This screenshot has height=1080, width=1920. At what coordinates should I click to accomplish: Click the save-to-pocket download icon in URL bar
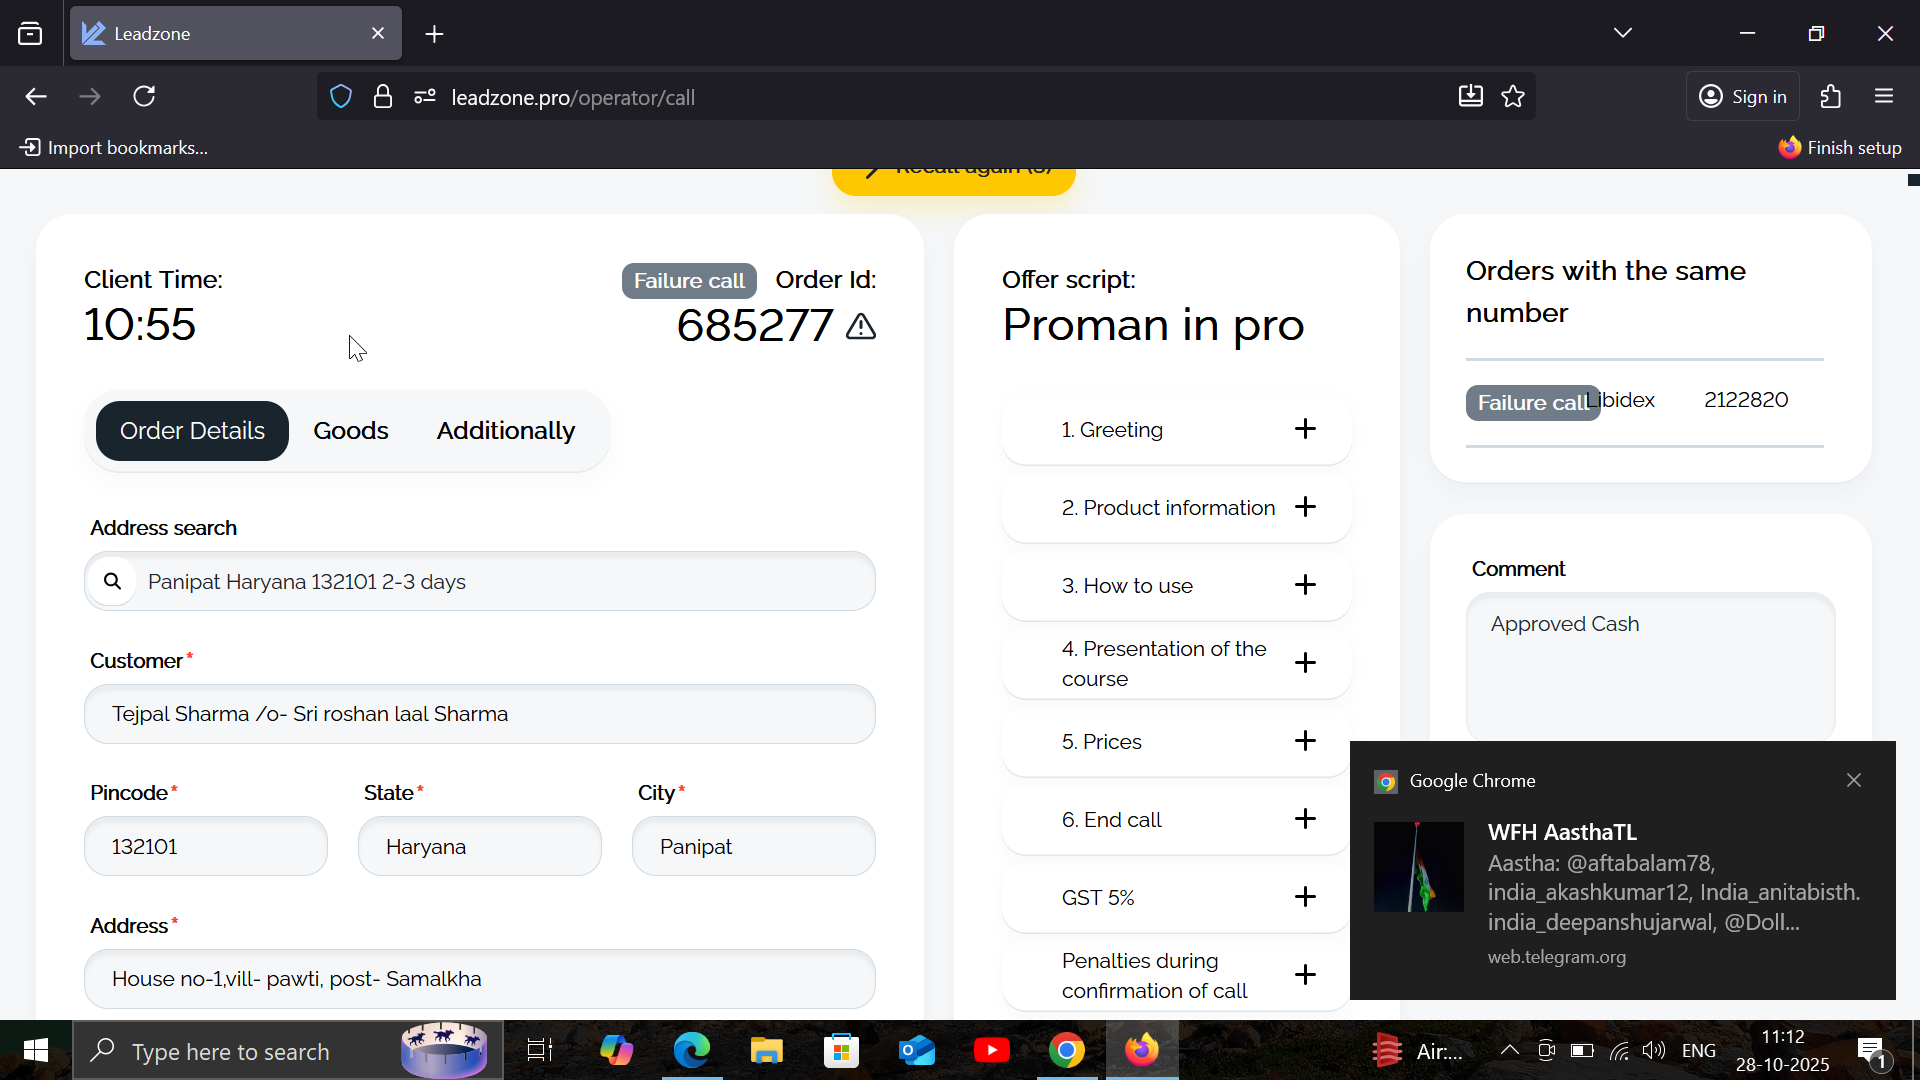pyautogui.click(x=1470, y=97)
